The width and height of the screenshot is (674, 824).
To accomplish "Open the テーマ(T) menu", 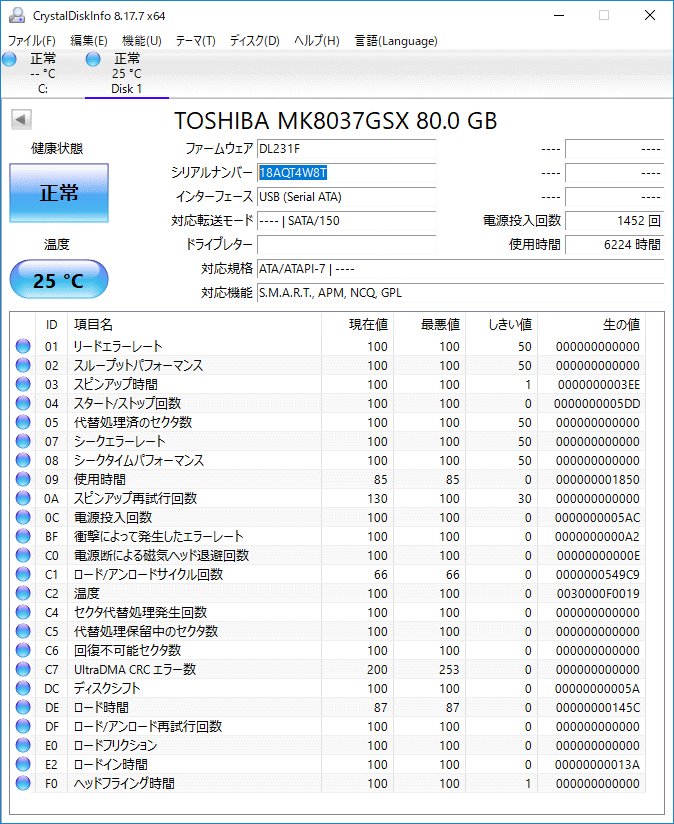I will pyautogui.click(x=195, y=40).
